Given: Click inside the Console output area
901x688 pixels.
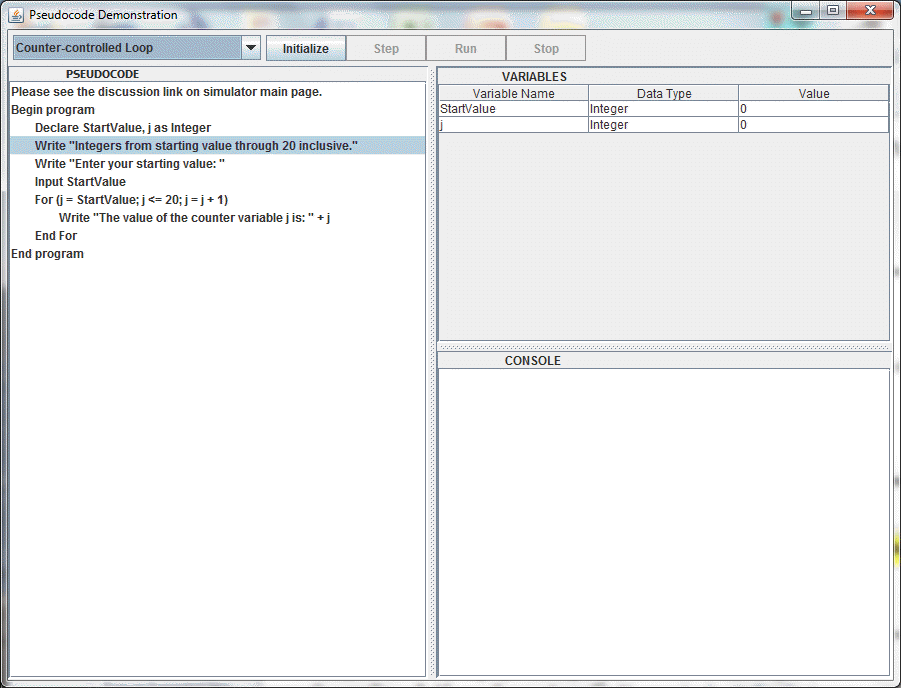Looking at the screenshot, I should pyautogui.click(x=663, y=520).
